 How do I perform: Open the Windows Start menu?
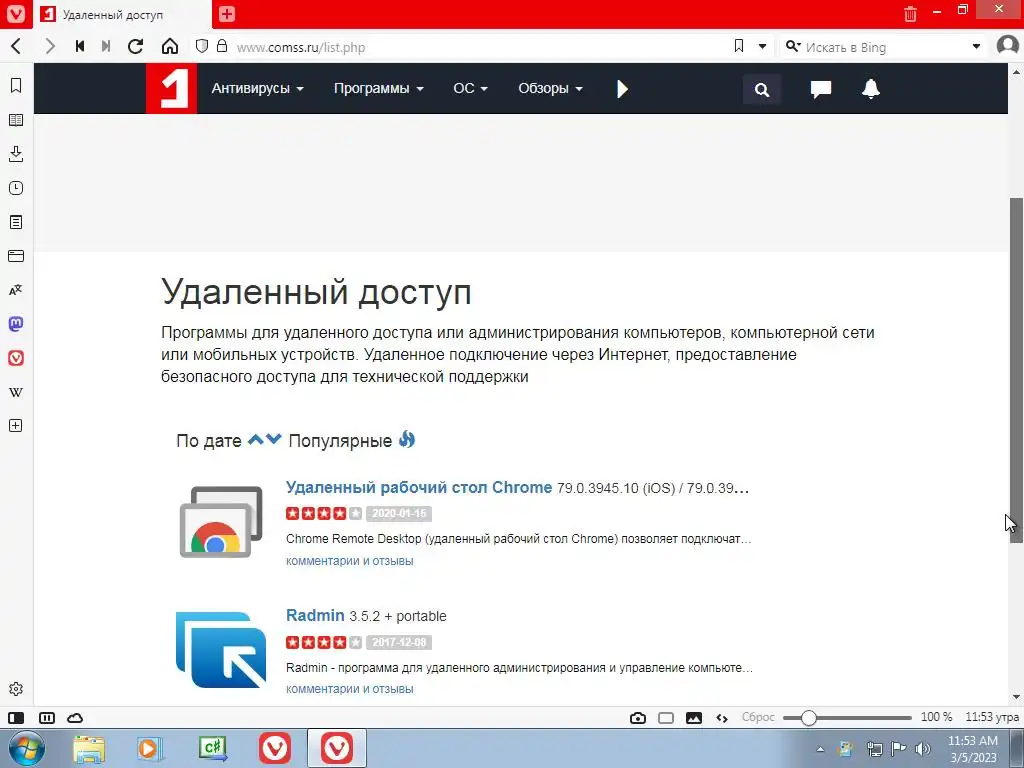point(27,748)
